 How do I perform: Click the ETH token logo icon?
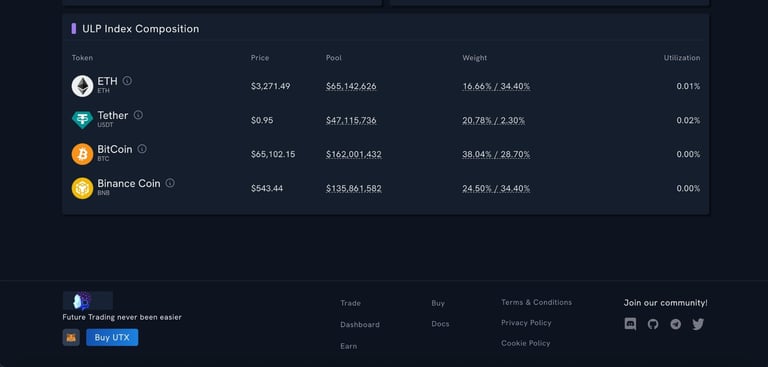(x=82, y=86)
